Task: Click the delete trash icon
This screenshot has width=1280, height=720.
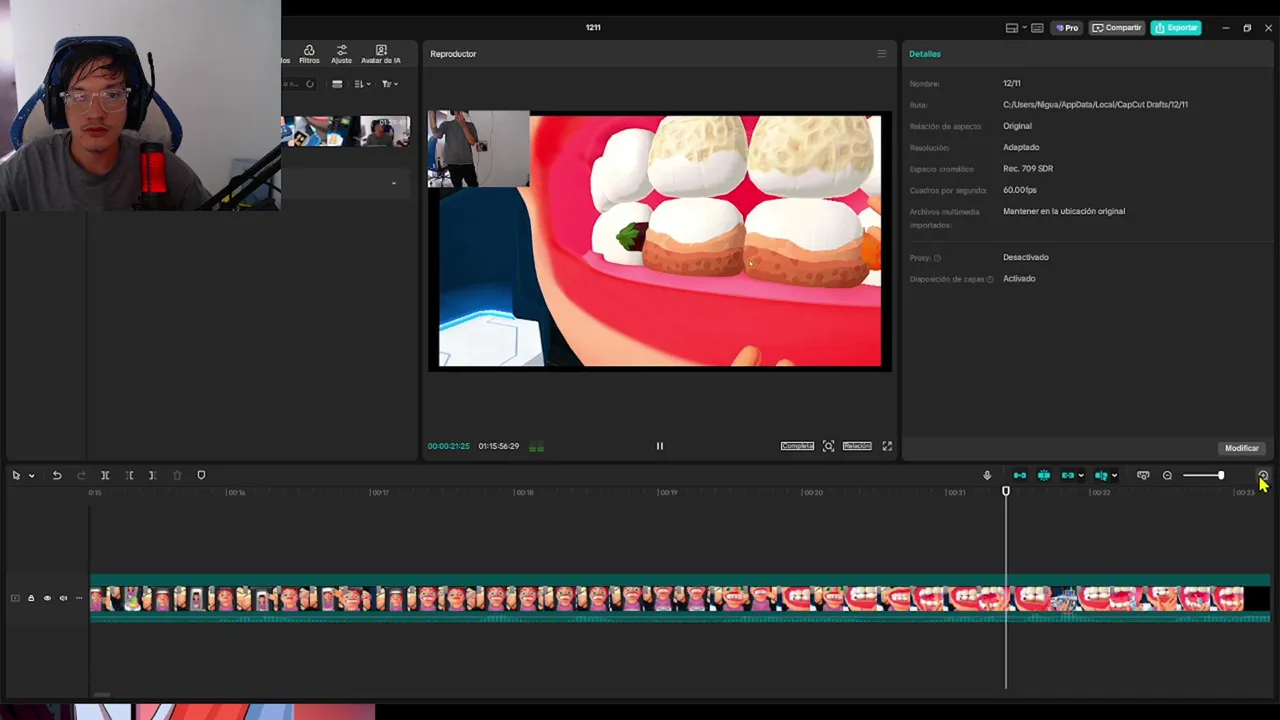Action: [x=177, y=475]
